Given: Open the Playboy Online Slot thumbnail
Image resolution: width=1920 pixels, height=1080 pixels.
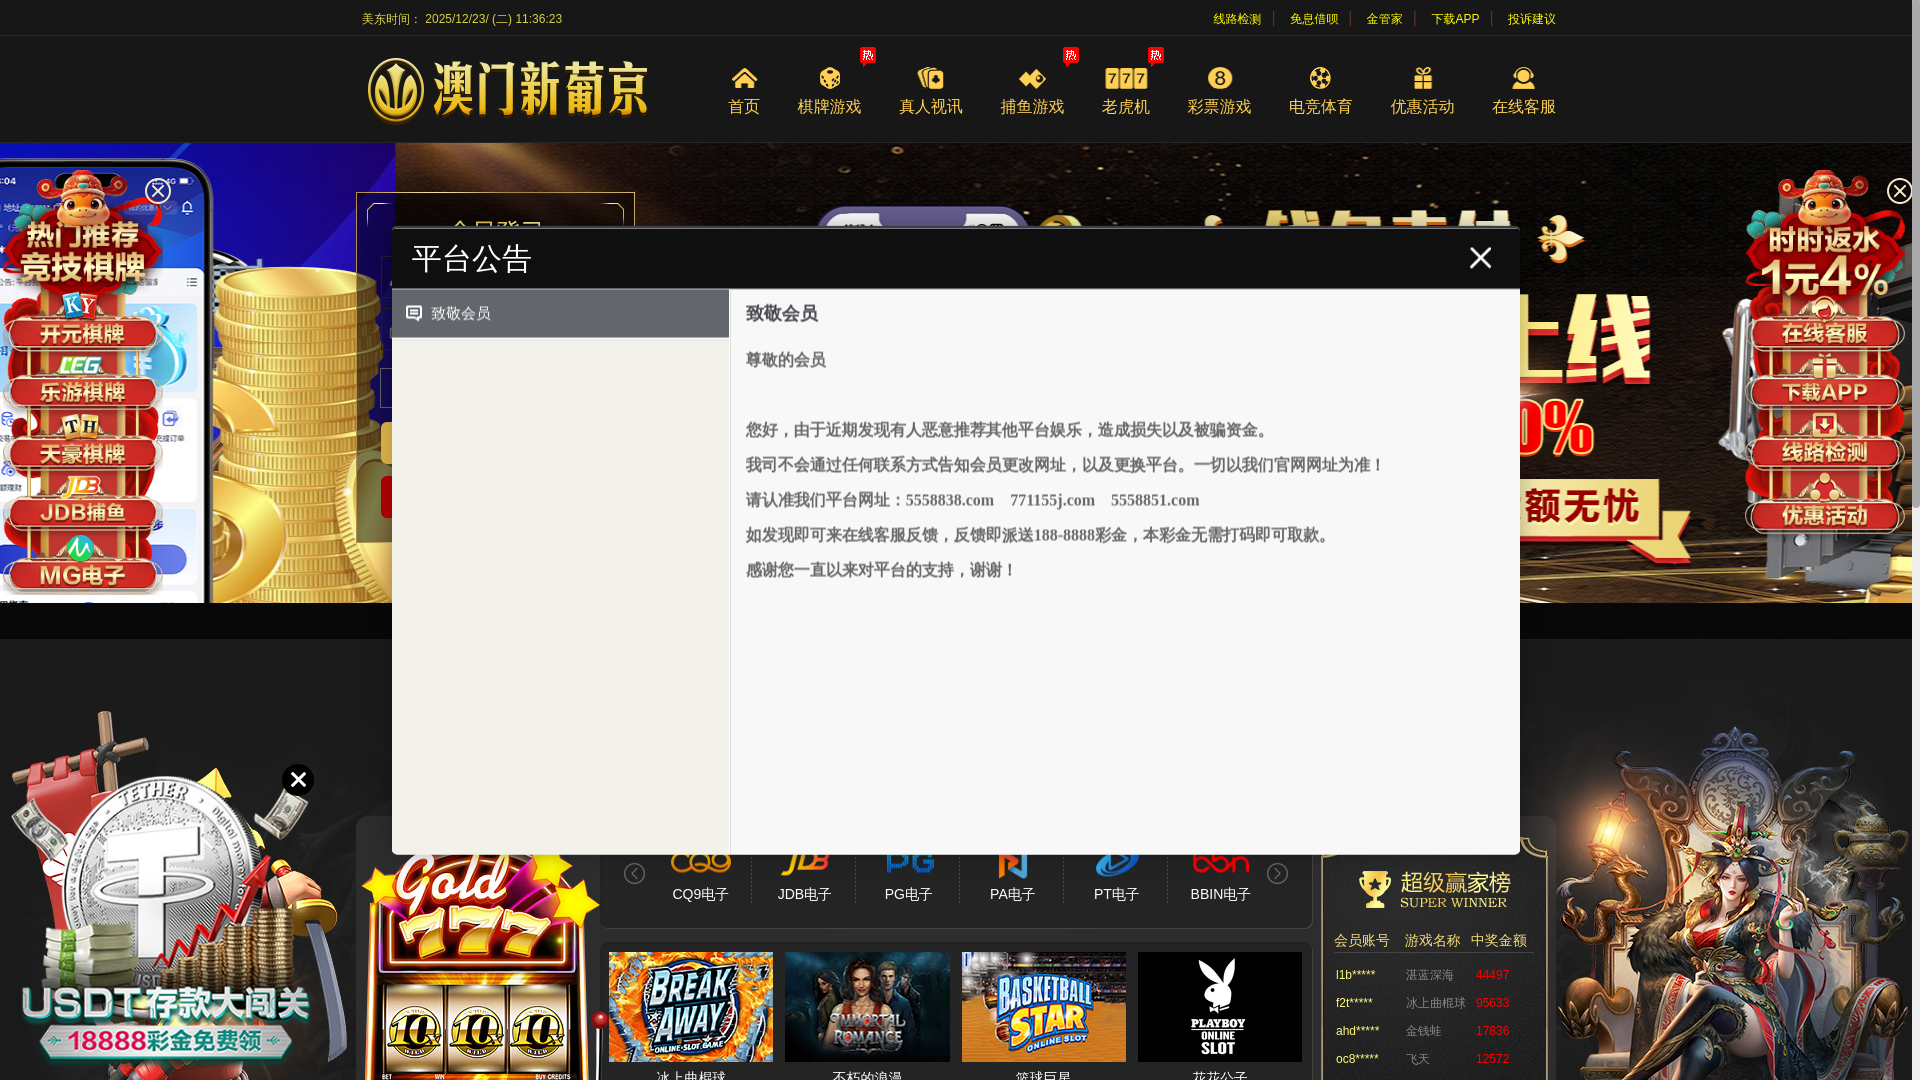Looking at the screenshot, I should coord(1220,1007).
